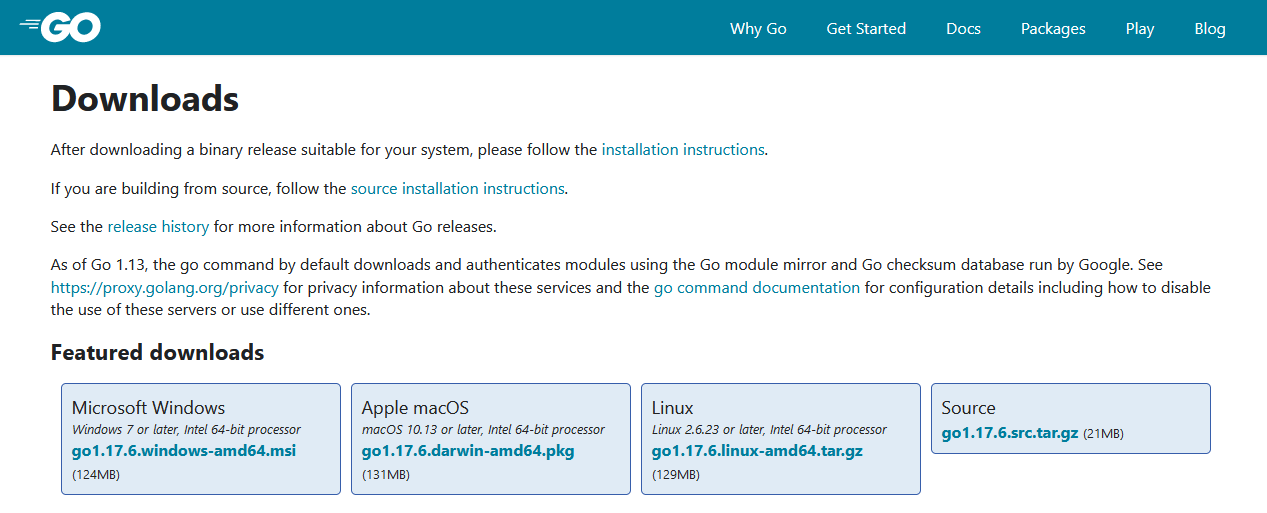Download go1.17.6.darwin-amd64.pkg for macOS
This screenshot has height=513, width=1267.
pyautogui.click(x=467, y=451)
